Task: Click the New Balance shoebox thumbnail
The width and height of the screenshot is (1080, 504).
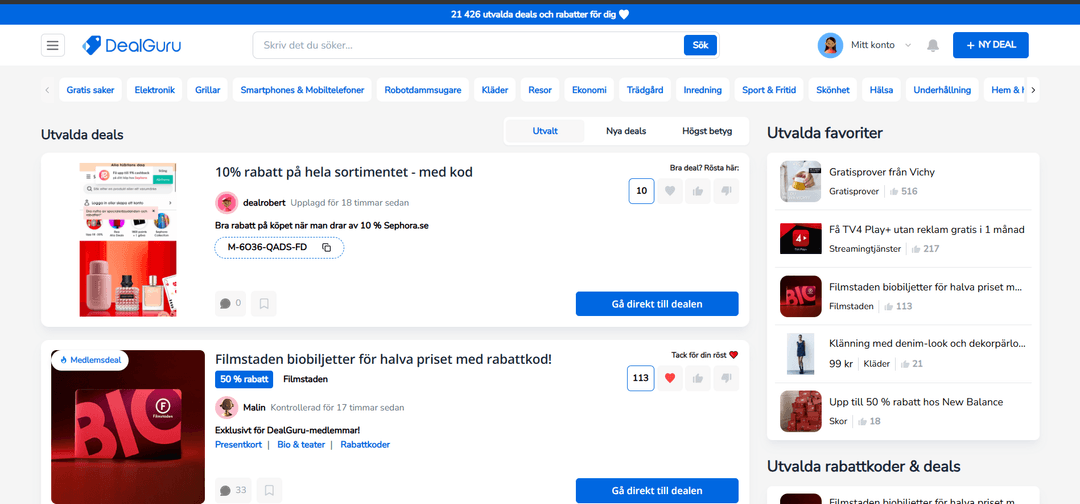Action: click(800, 411)
